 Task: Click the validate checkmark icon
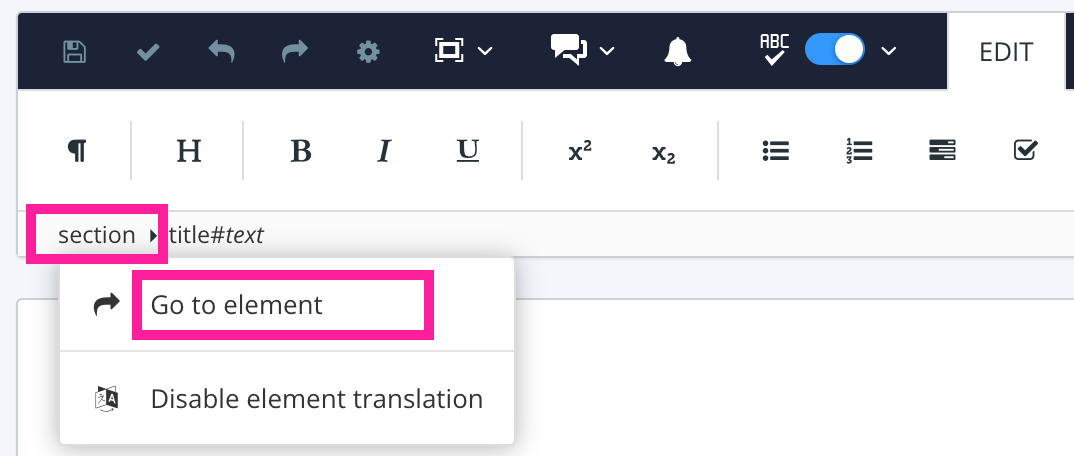(148, 51)
